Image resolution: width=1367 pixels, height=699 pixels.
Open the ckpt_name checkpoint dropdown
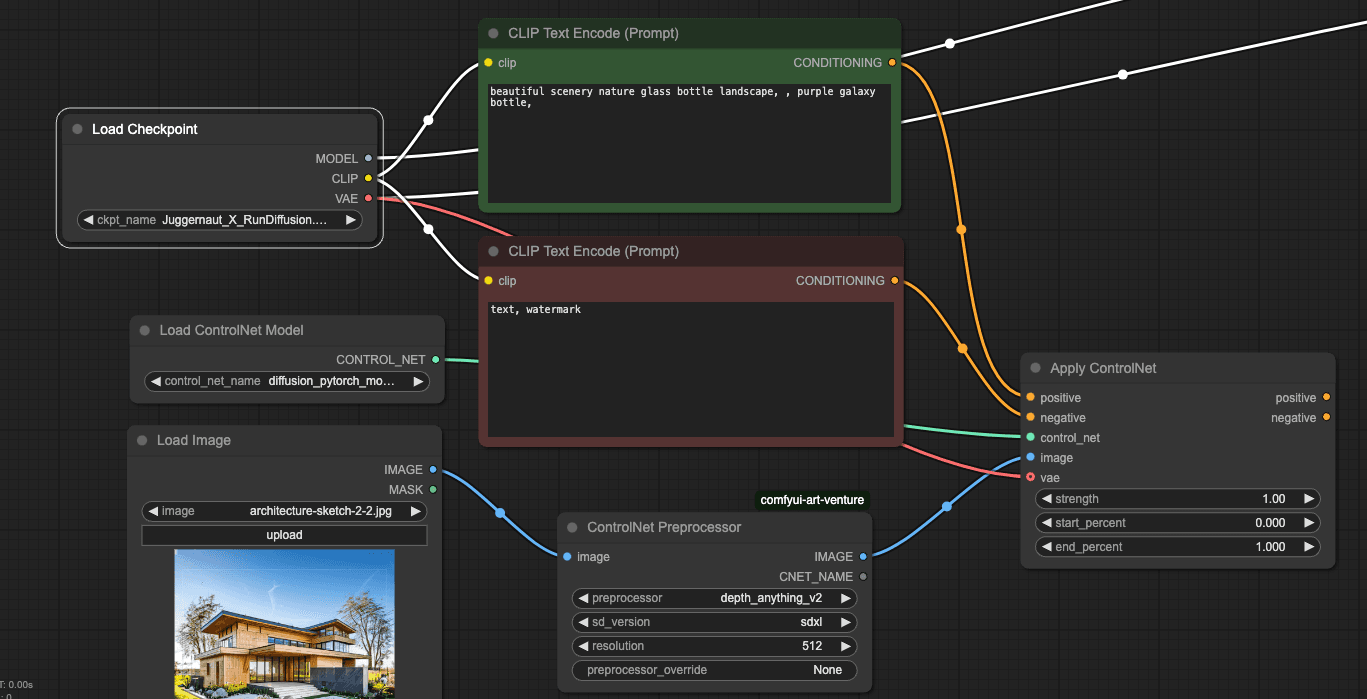[x=219, y=220]
